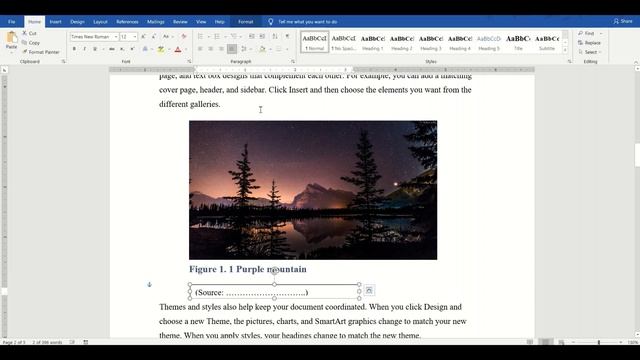Click inside the Source text box
The width and height of the screenshot is (640, 360).
click(x=274, y=292)
